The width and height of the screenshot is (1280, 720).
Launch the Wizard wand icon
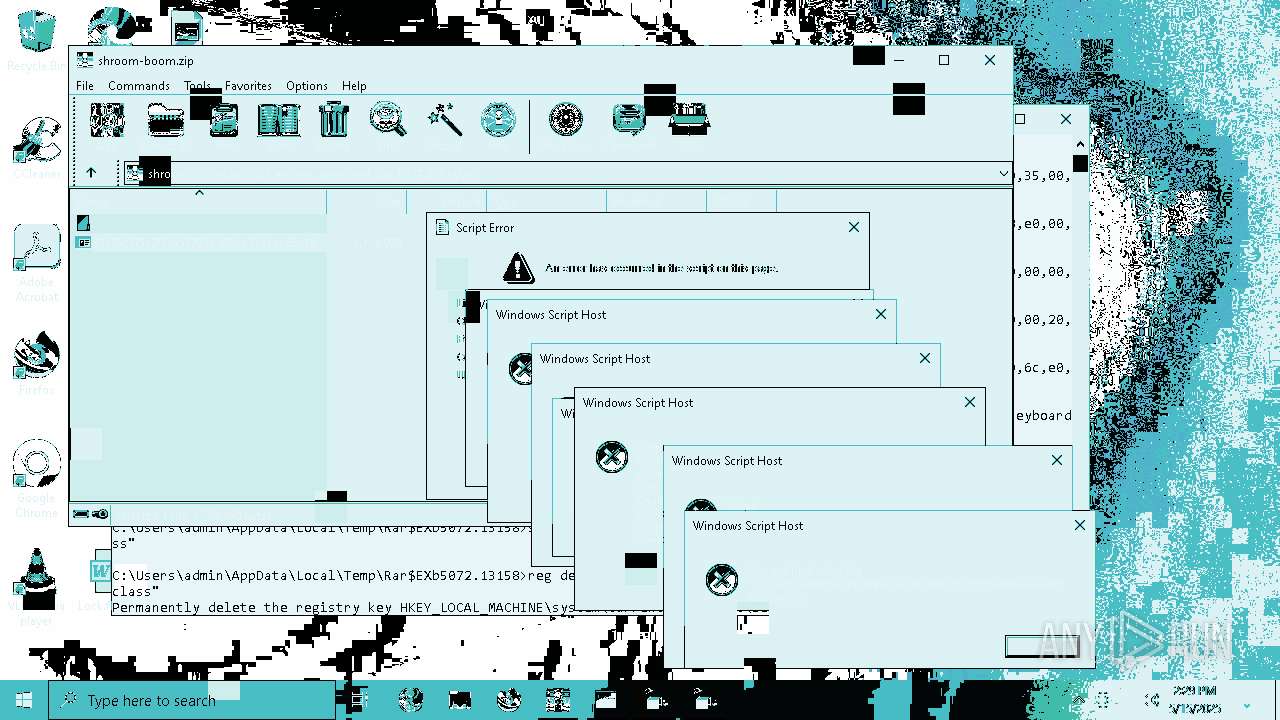coord(444,120)
